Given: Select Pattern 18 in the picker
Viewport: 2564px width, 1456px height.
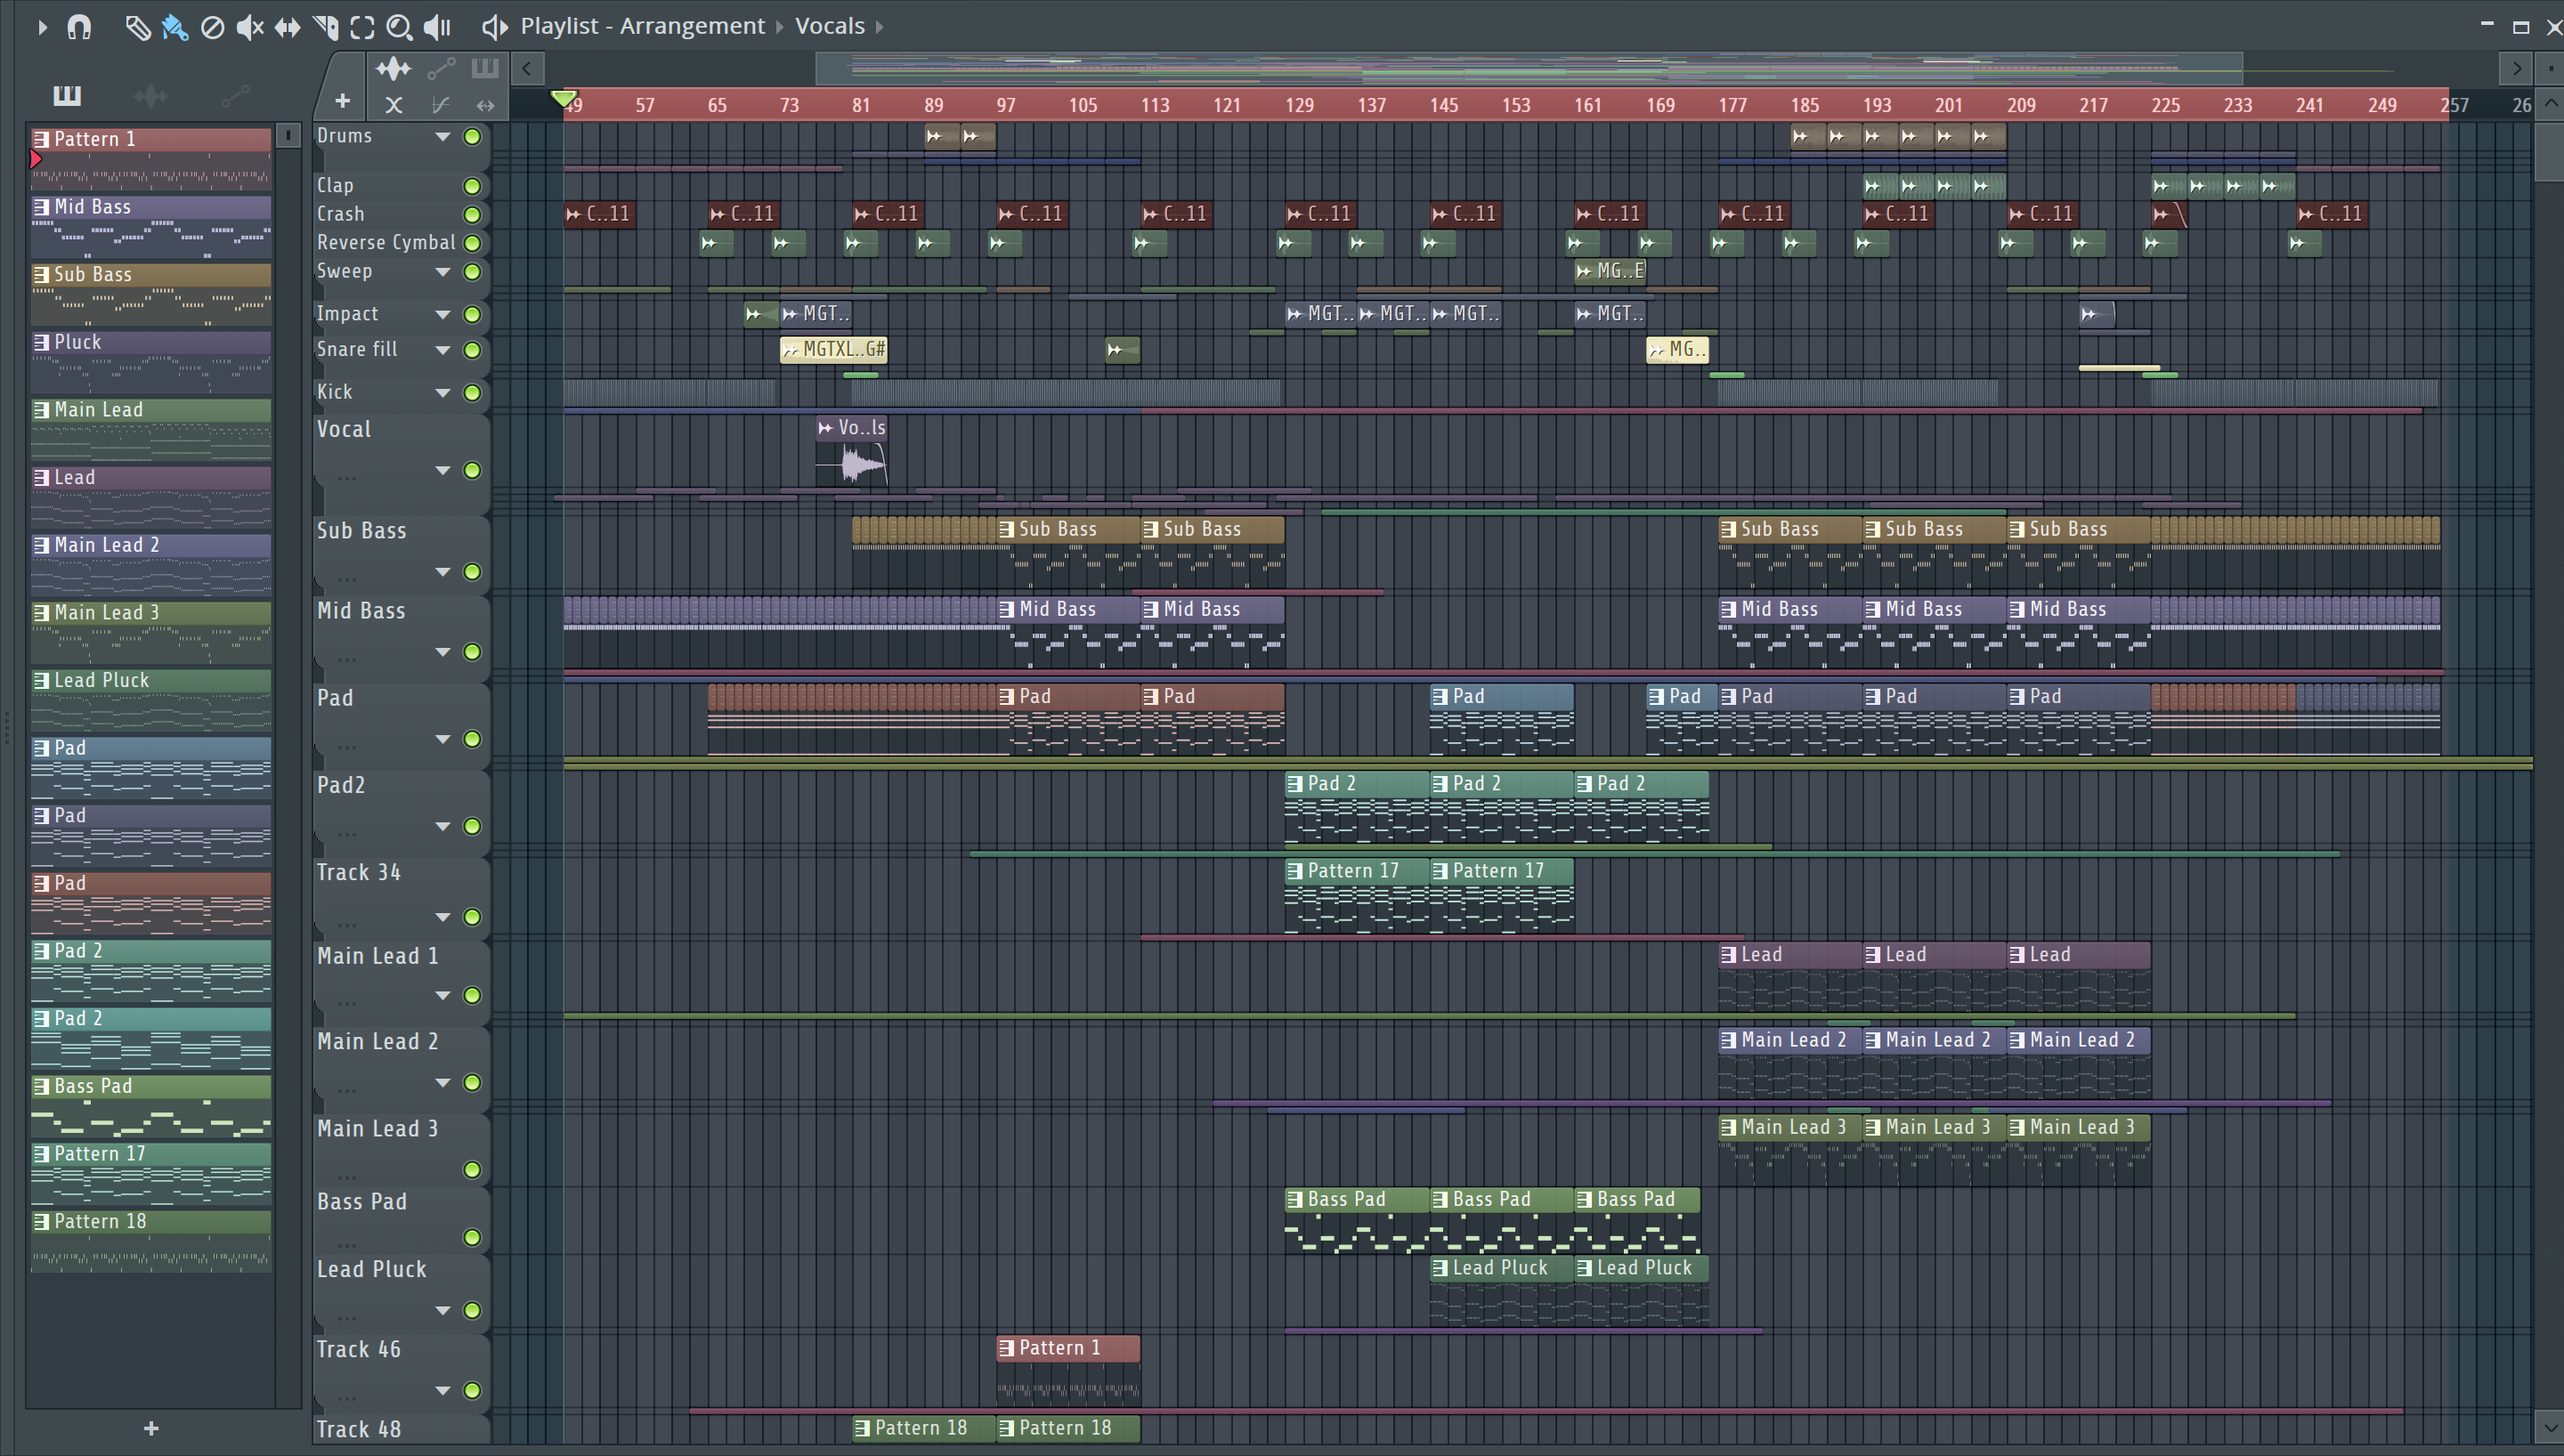Looking at the screenshot, I should (x=151, y=1241).
